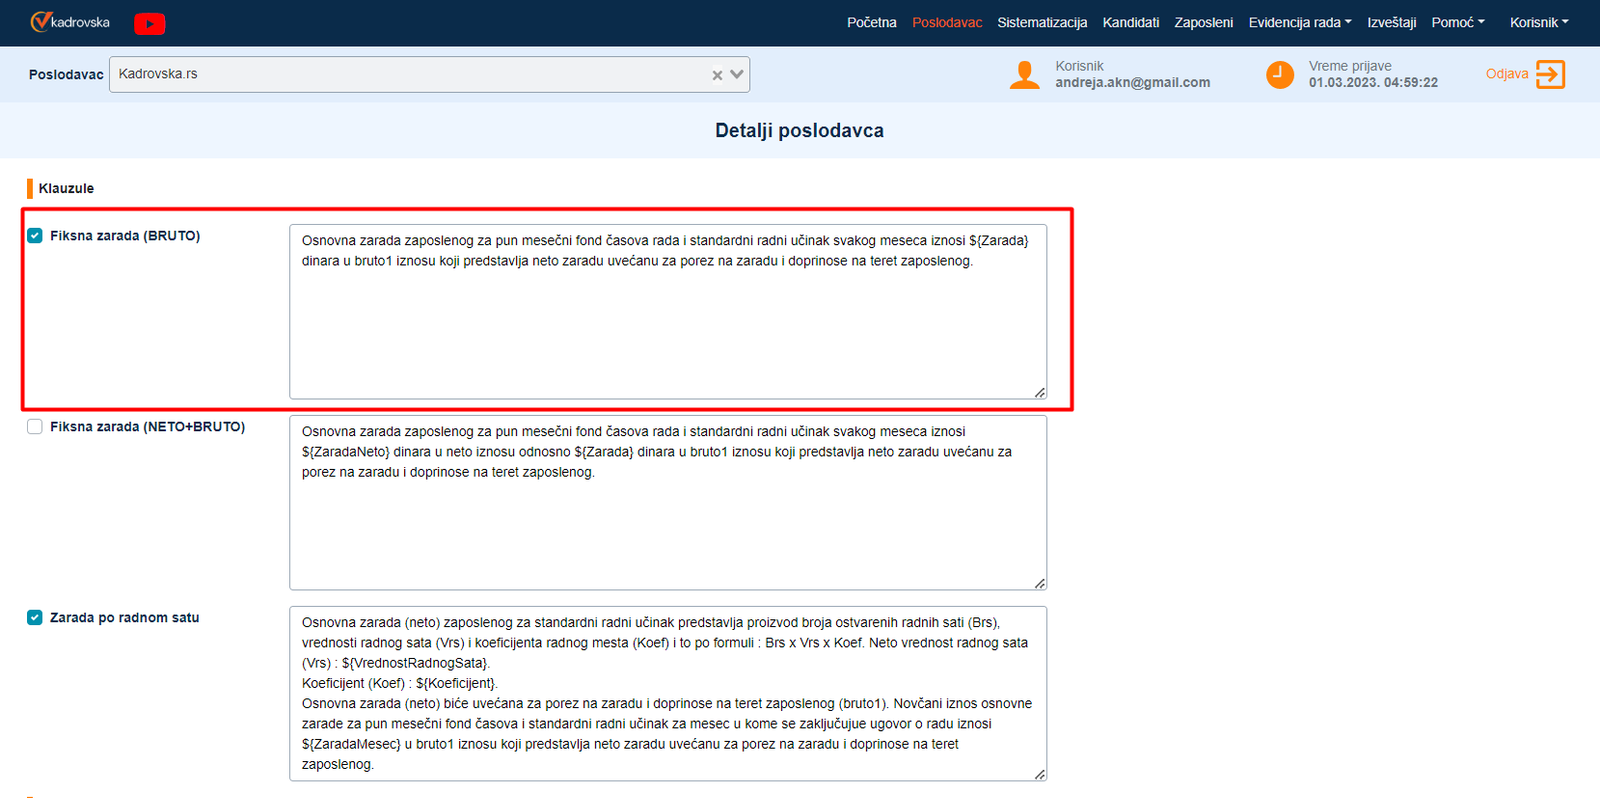Viewport: 1600px width, 798px height.
Task: Expand the Pomoć dropdown menu
Action: [x=1457, y=22]
